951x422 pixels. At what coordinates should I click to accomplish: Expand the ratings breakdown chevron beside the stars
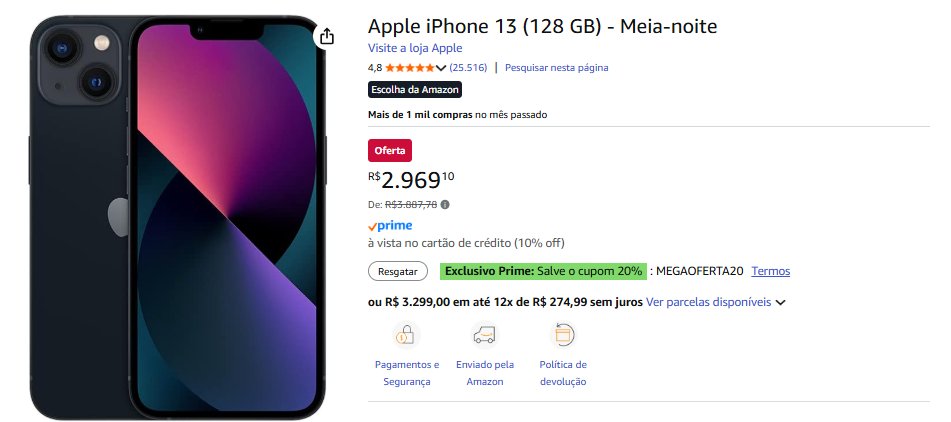(441, 68)
